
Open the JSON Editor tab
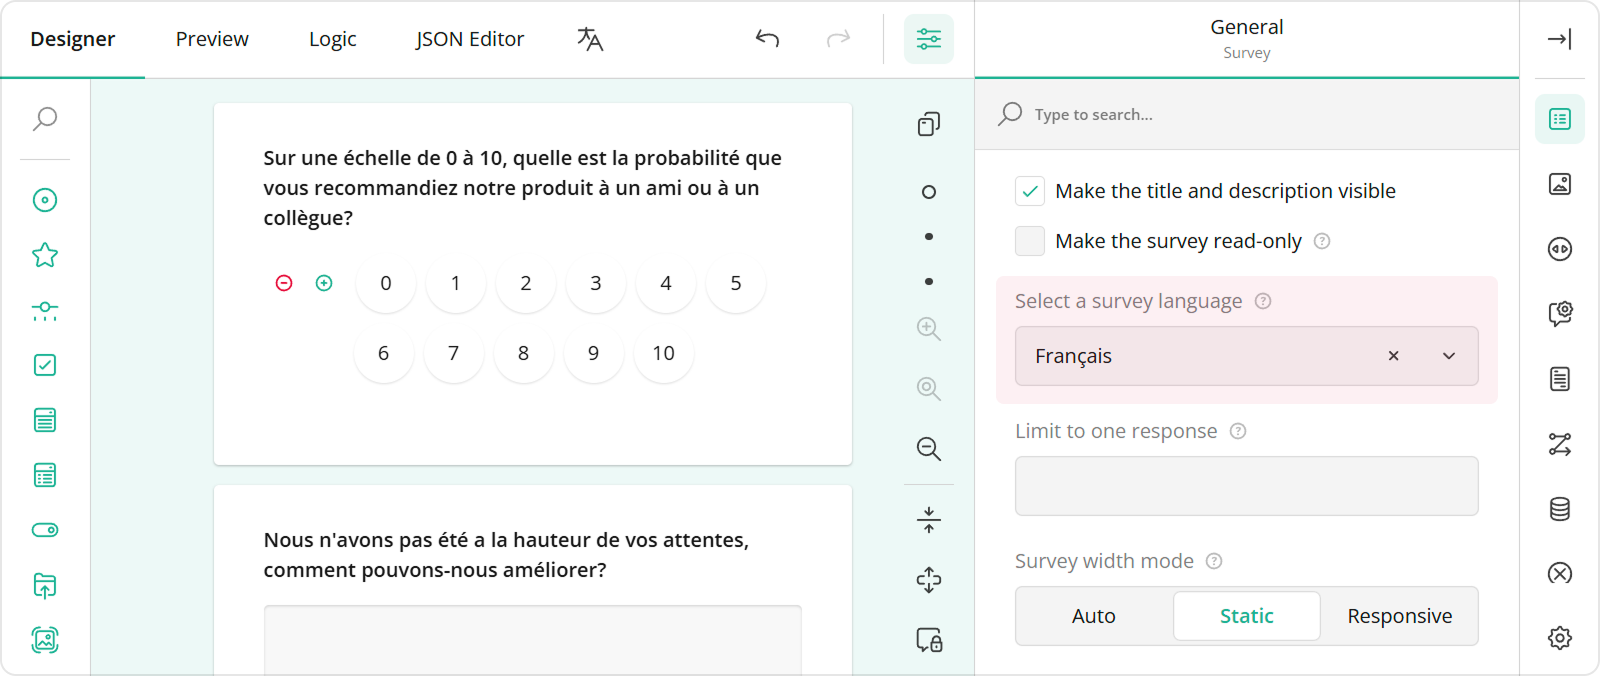pyautogui.click(x=470, y=39)
